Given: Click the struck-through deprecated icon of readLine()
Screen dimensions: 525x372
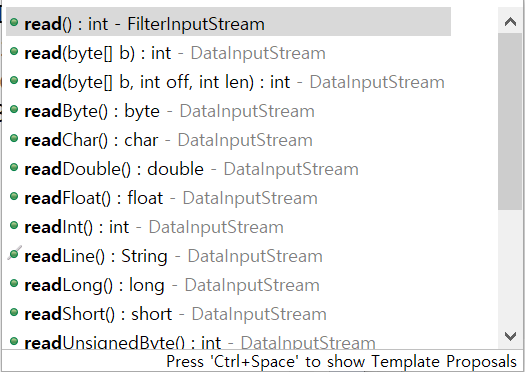Looking at the screenshot, I should pos(14,253).
